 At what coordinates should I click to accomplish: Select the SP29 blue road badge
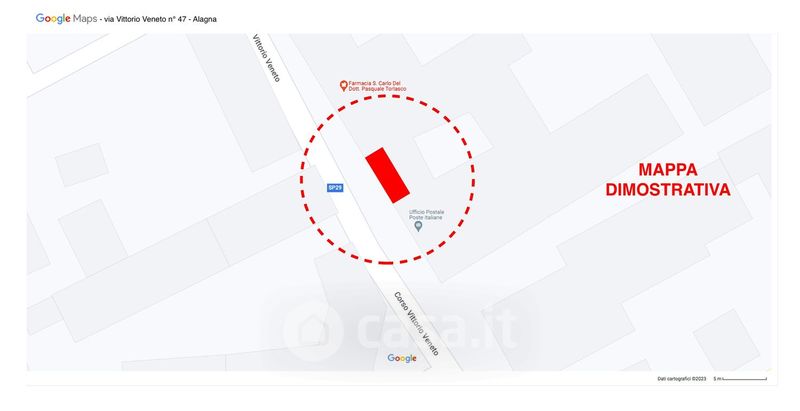click(x=335, y=188)
